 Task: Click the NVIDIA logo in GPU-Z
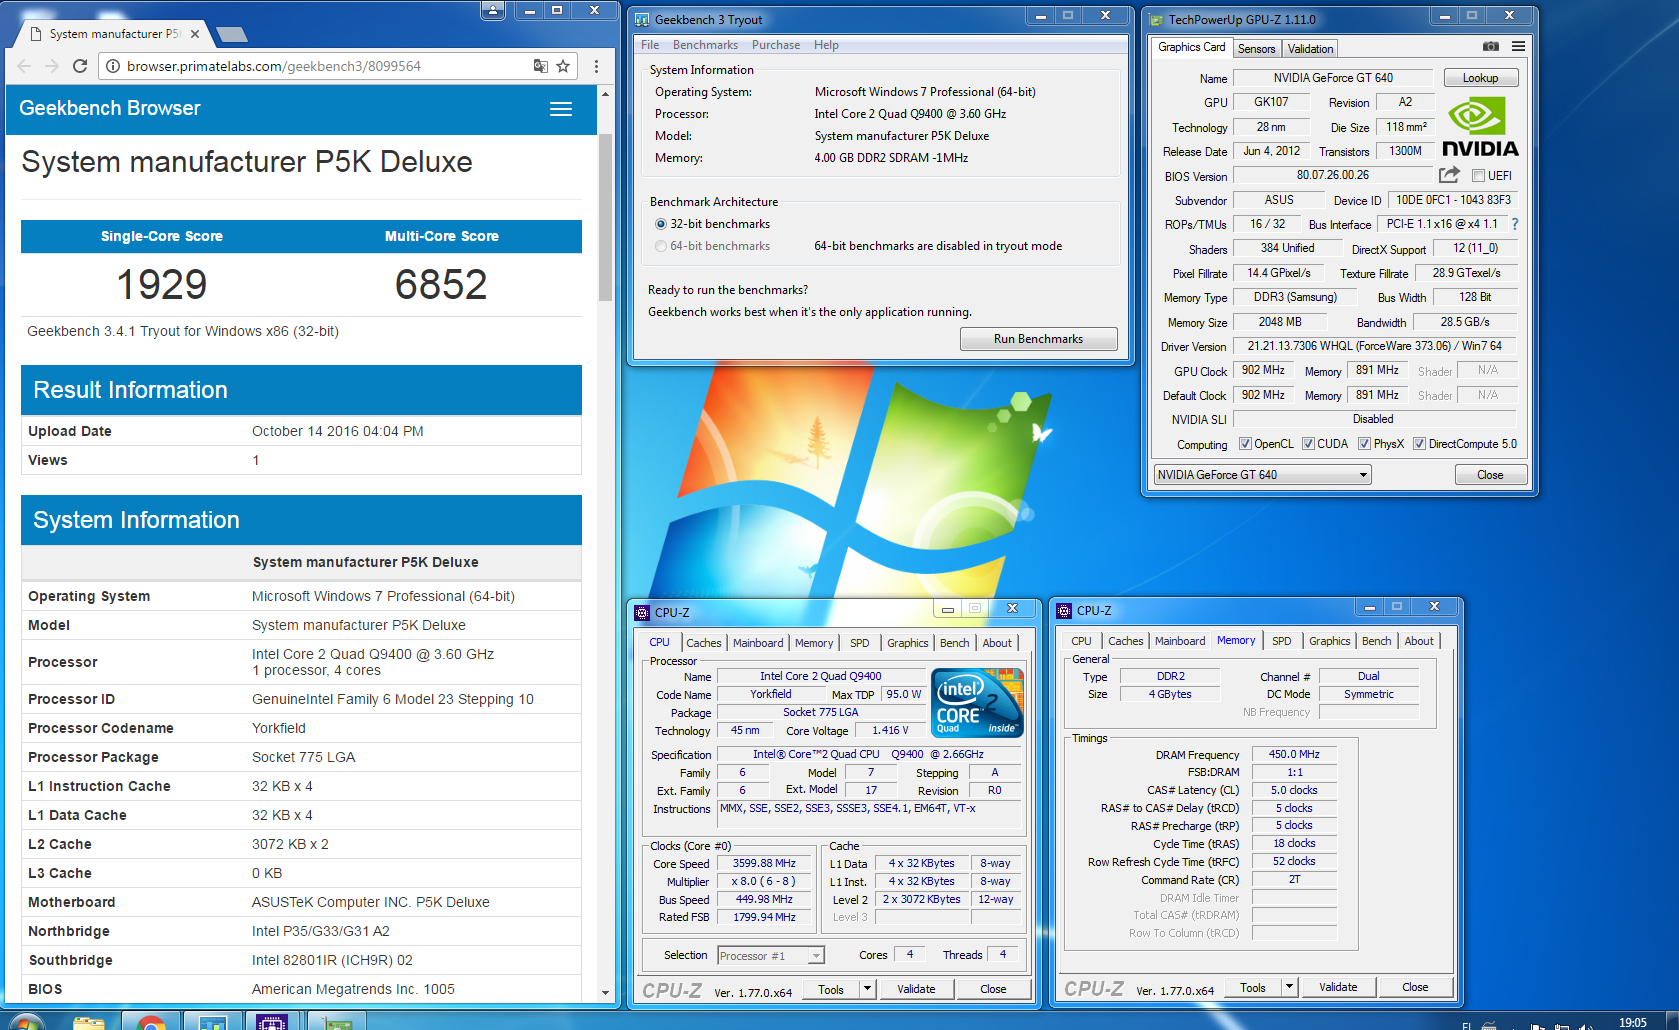(x=1480, y=127)
